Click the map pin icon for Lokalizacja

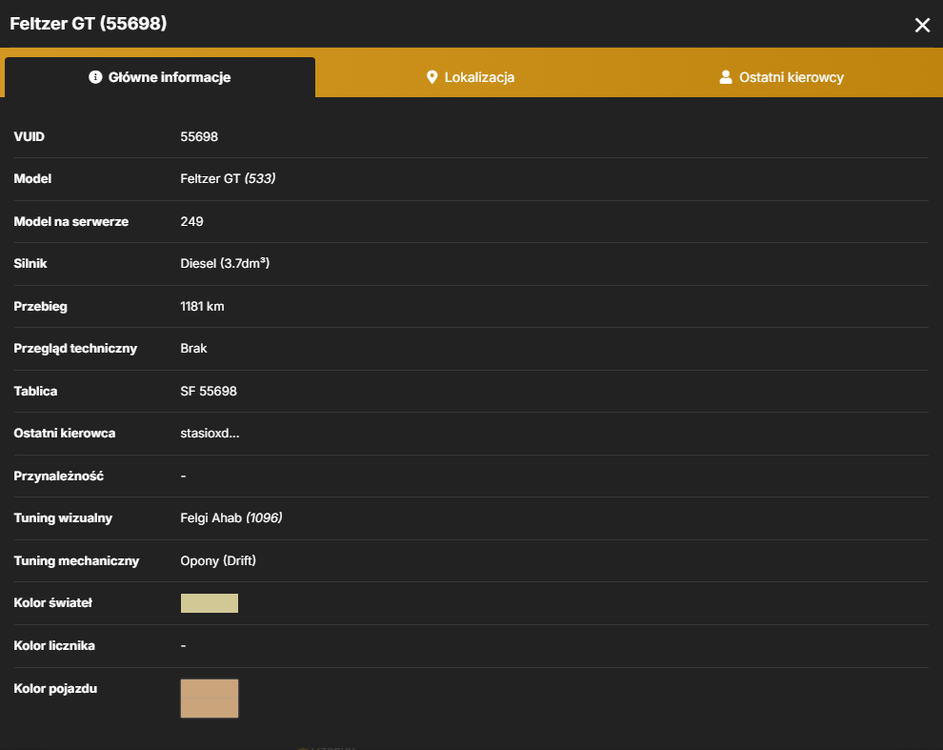tap(432, 77)
